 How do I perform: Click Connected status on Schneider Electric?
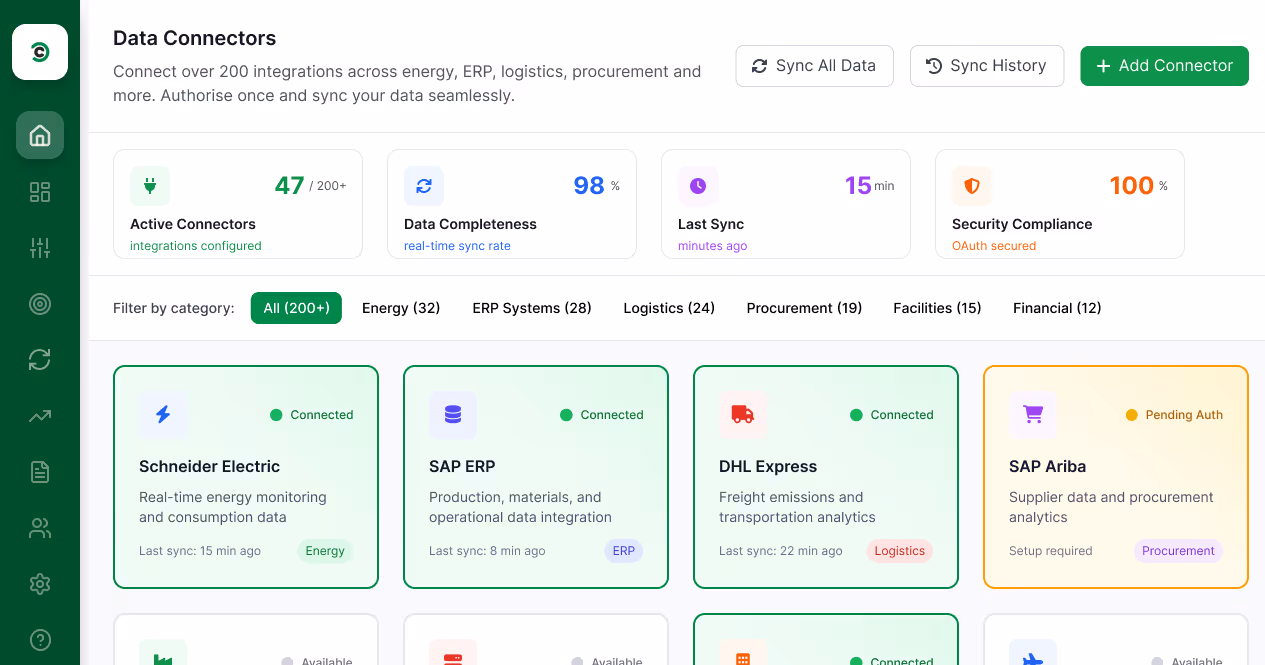[312, 415]
